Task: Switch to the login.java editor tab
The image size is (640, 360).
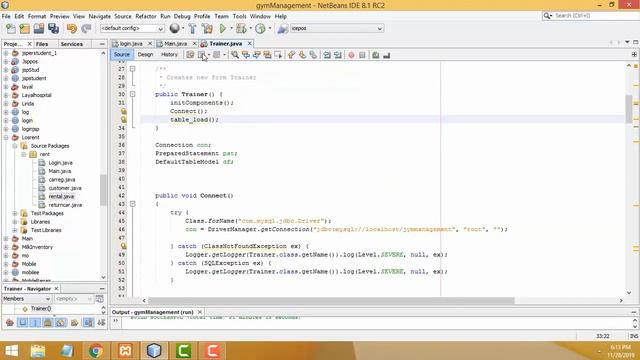Action: coord(131,44)
